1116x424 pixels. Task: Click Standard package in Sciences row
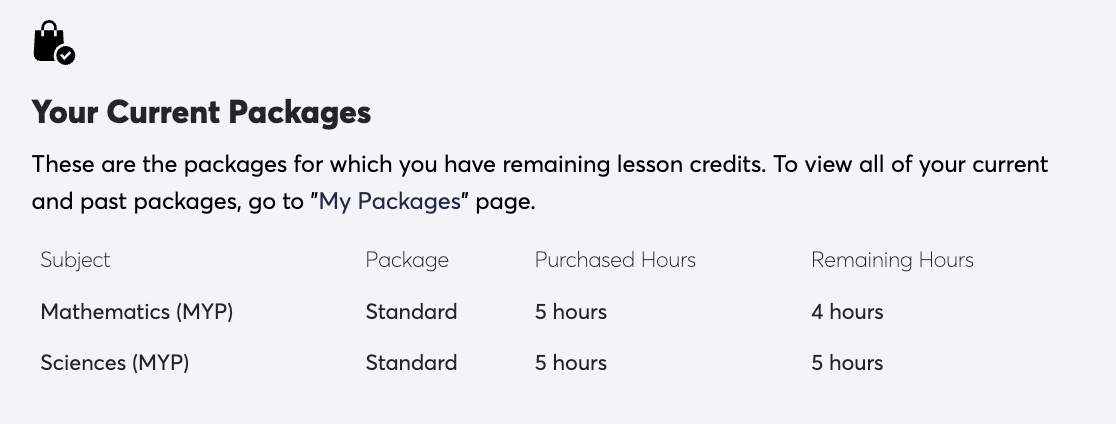click(x=411, y=363)
